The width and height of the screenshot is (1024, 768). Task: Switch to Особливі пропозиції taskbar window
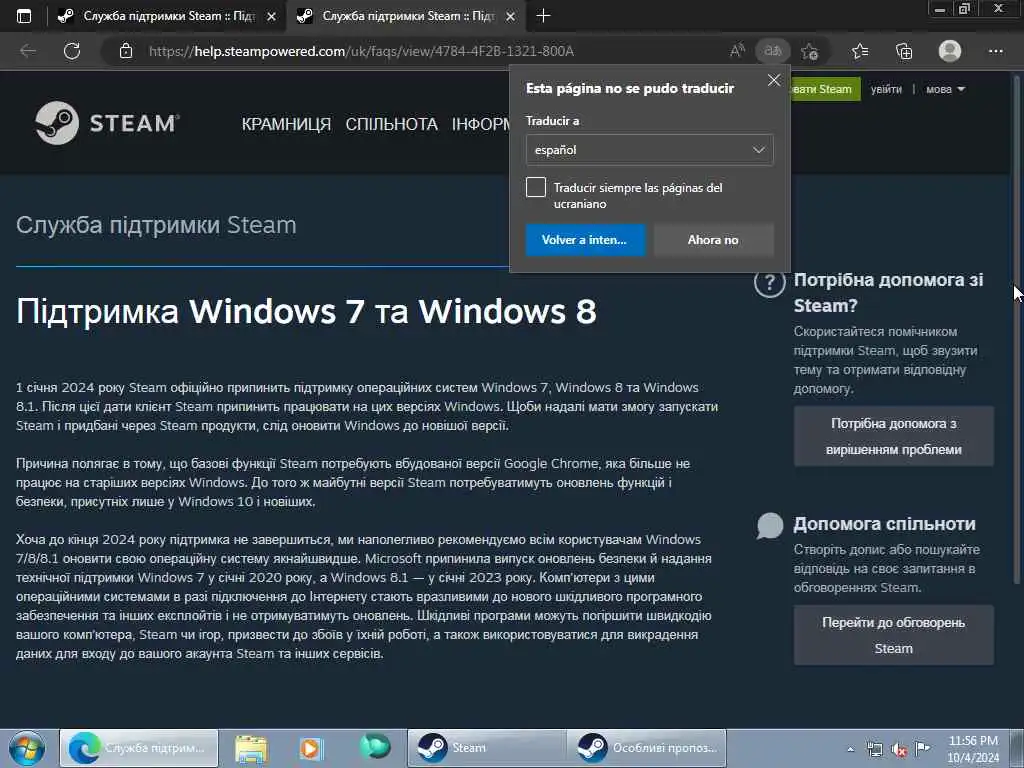tap(646, 748)
